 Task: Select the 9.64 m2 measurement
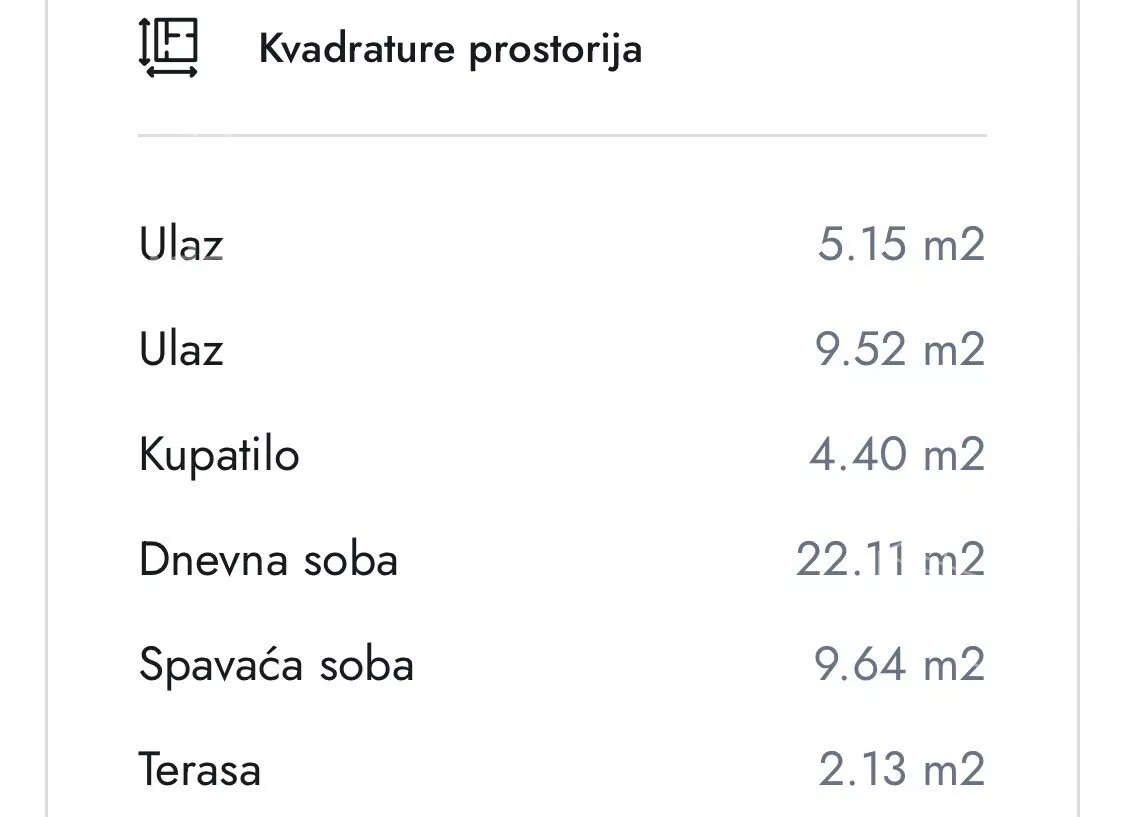(x=899, y=663)
